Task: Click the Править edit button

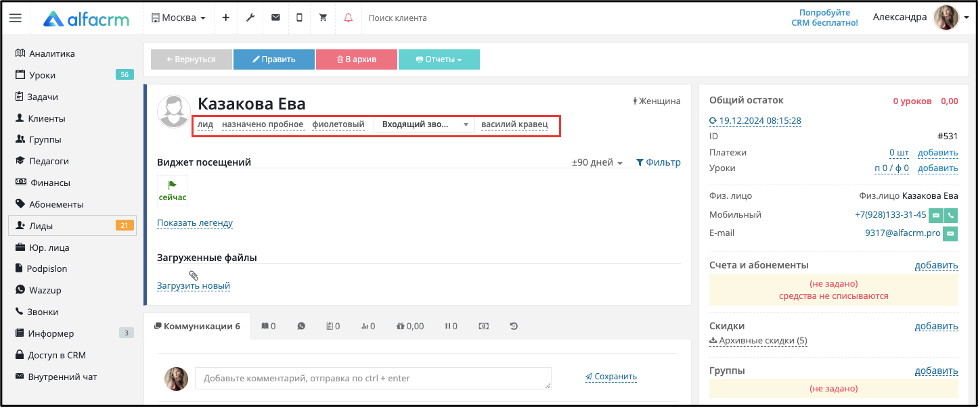Action: point(273,59)
